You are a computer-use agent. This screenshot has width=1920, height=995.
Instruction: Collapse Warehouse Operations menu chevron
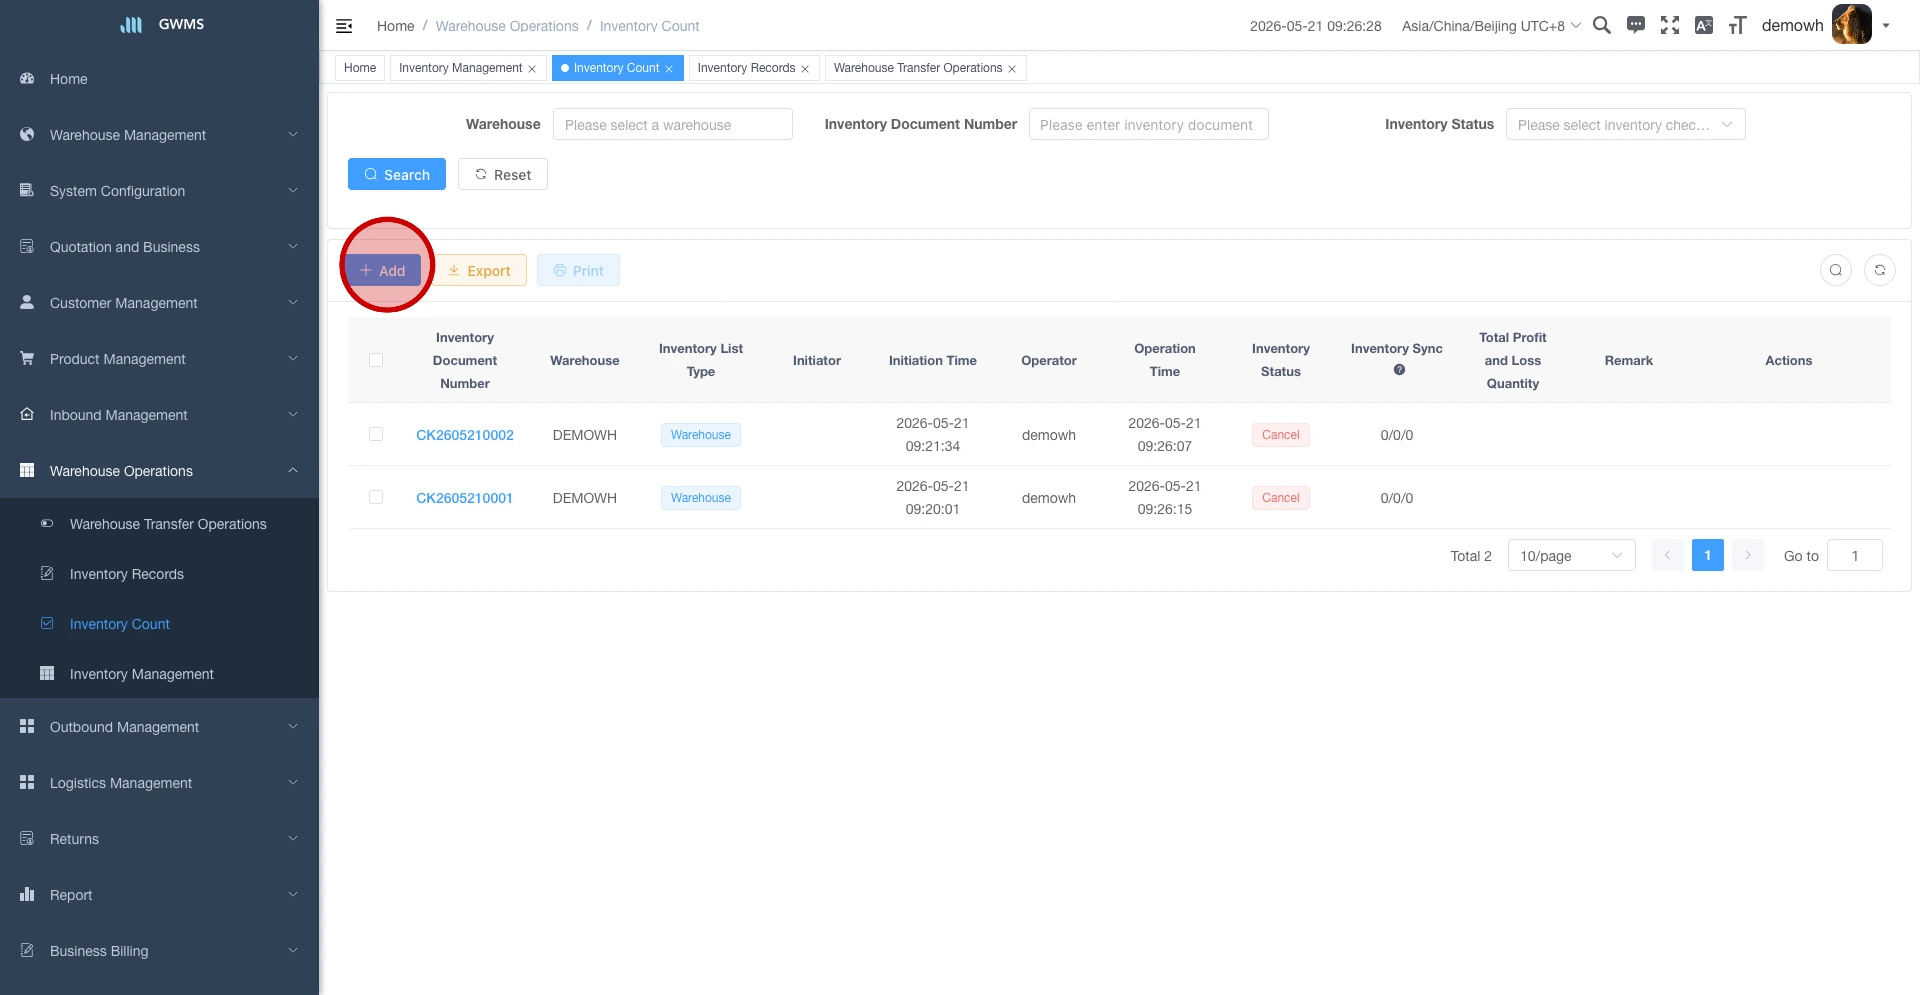tap(293, 470)
